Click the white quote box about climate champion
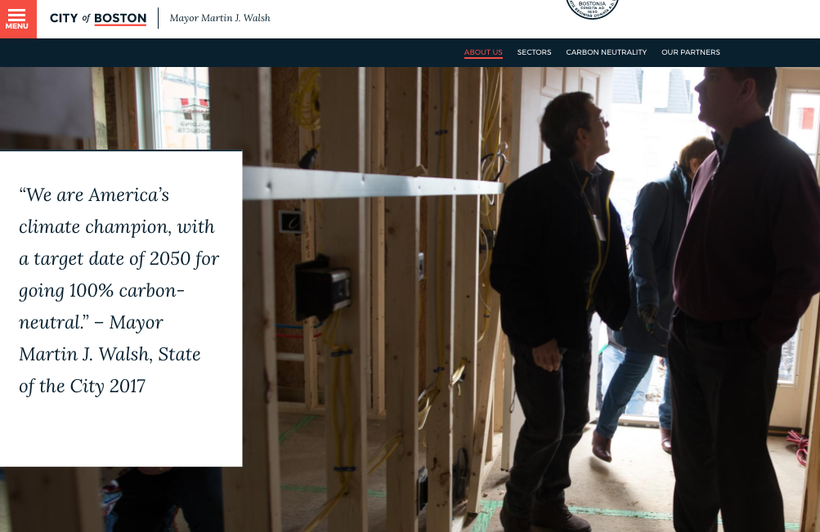The width and height of the screenshot is (820, 532). (121, 309)
